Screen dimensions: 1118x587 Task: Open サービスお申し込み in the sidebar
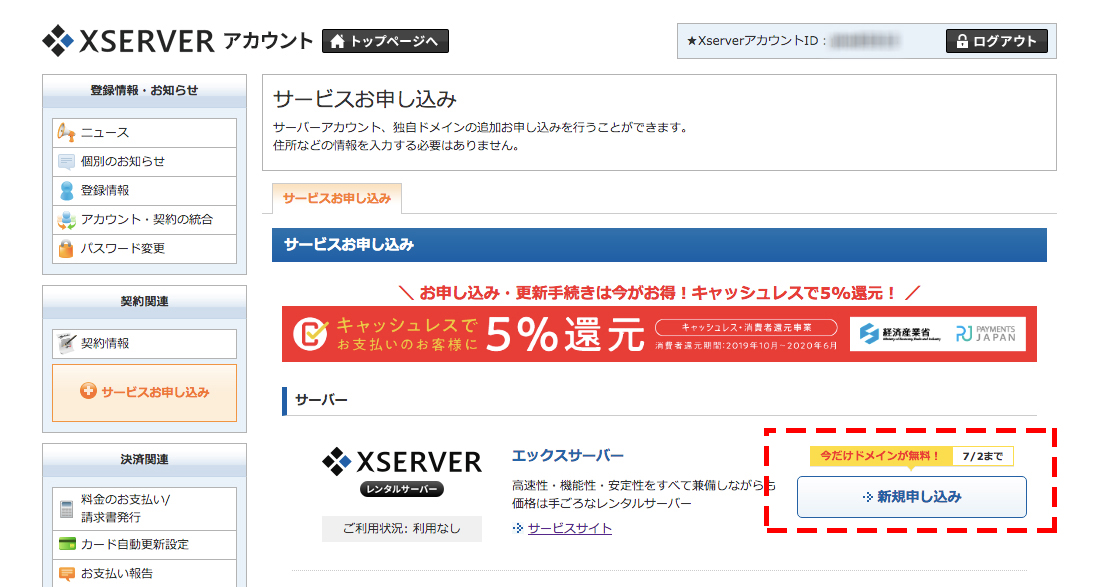pos(145,392)
